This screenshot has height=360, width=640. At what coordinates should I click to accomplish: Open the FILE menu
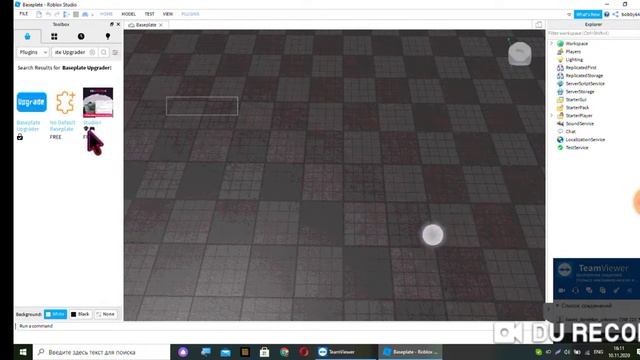point(24,14)
